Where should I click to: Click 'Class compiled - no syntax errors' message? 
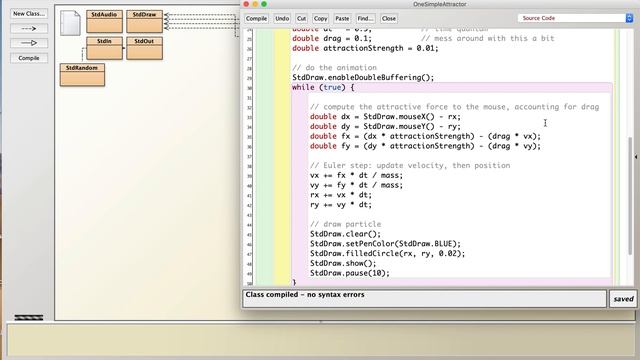tap(305, 295)
